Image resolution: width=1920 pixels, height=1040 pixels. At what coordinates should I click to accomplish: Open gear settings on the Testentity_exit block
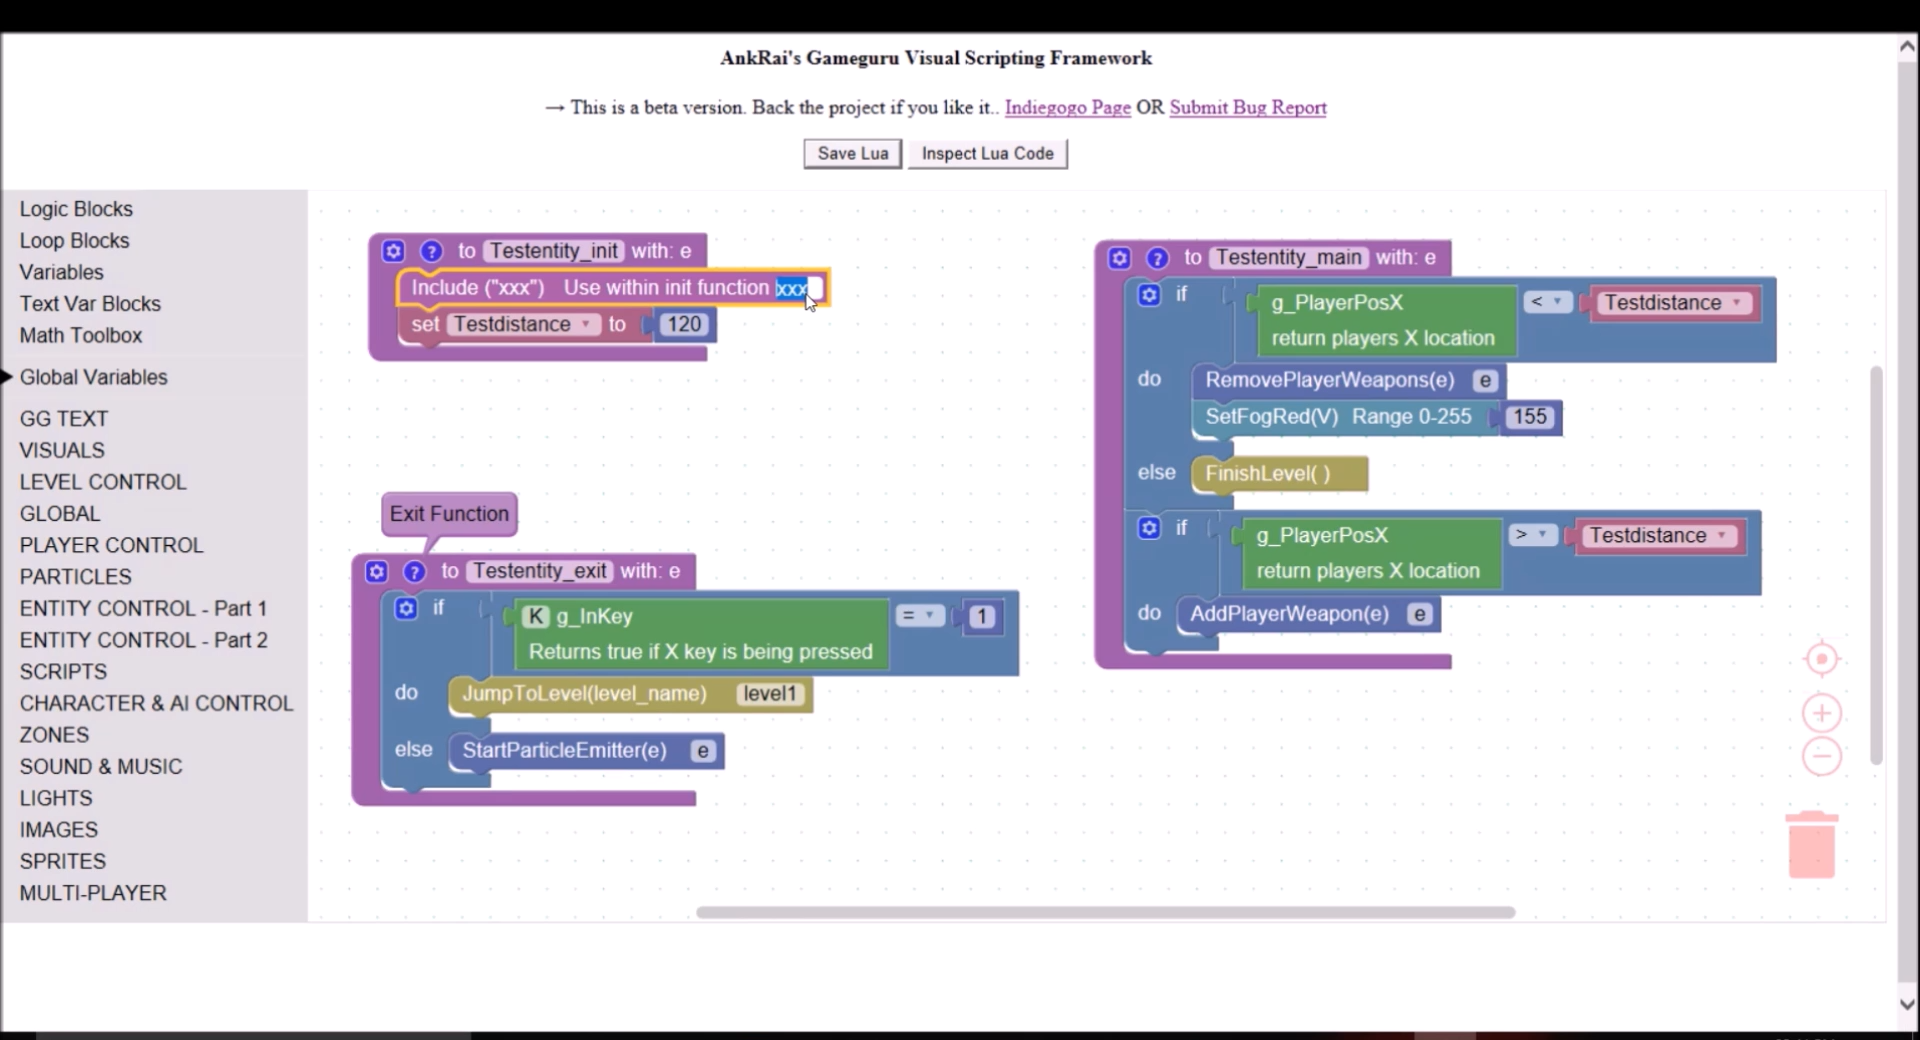(375, 571)
